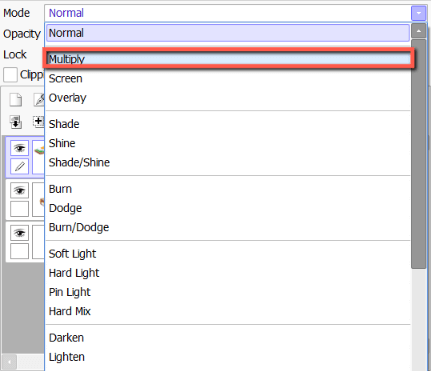The image size is (431, 371).
Task: Click the selection plus icon in layer tools
Action: [x=39, y=121]
